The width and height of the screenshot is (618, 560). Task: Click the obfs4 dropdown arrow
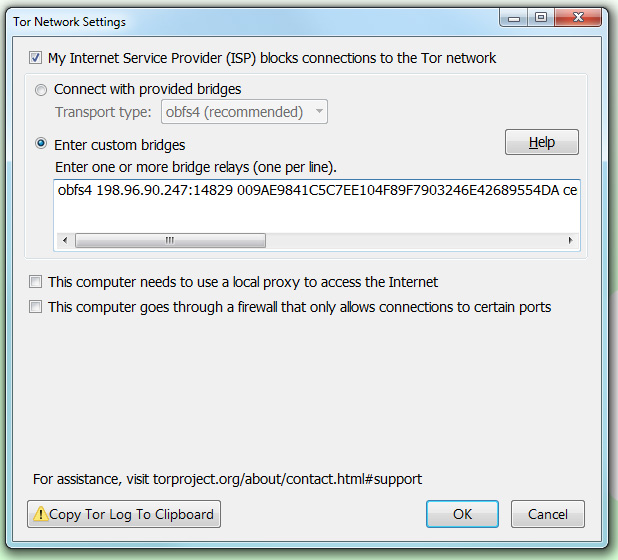(319, 112)
